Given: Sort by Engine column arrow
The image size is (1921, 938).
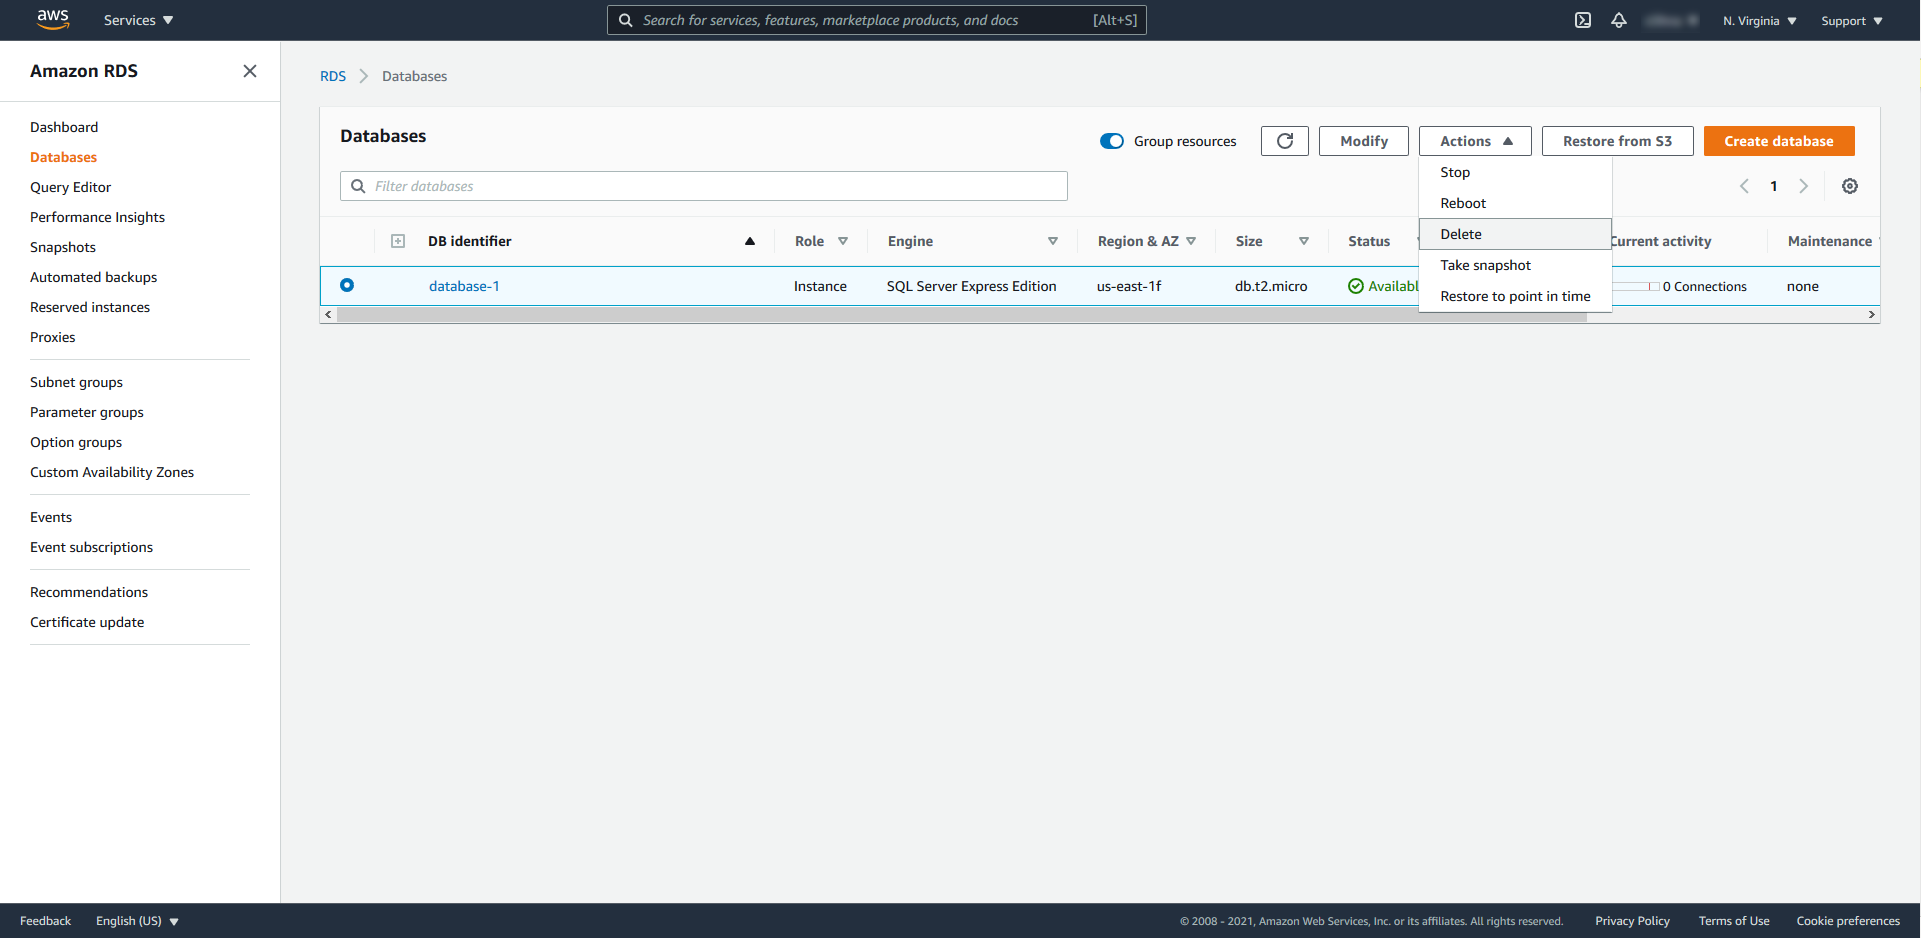Looking at the screenshot, I should click(x=1053, y=241).
